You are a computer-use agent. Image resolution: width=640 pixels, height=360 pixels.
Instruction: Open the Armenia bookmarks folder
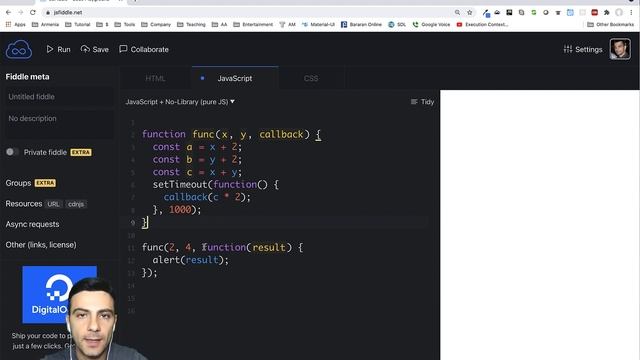[x=45, y=24]
